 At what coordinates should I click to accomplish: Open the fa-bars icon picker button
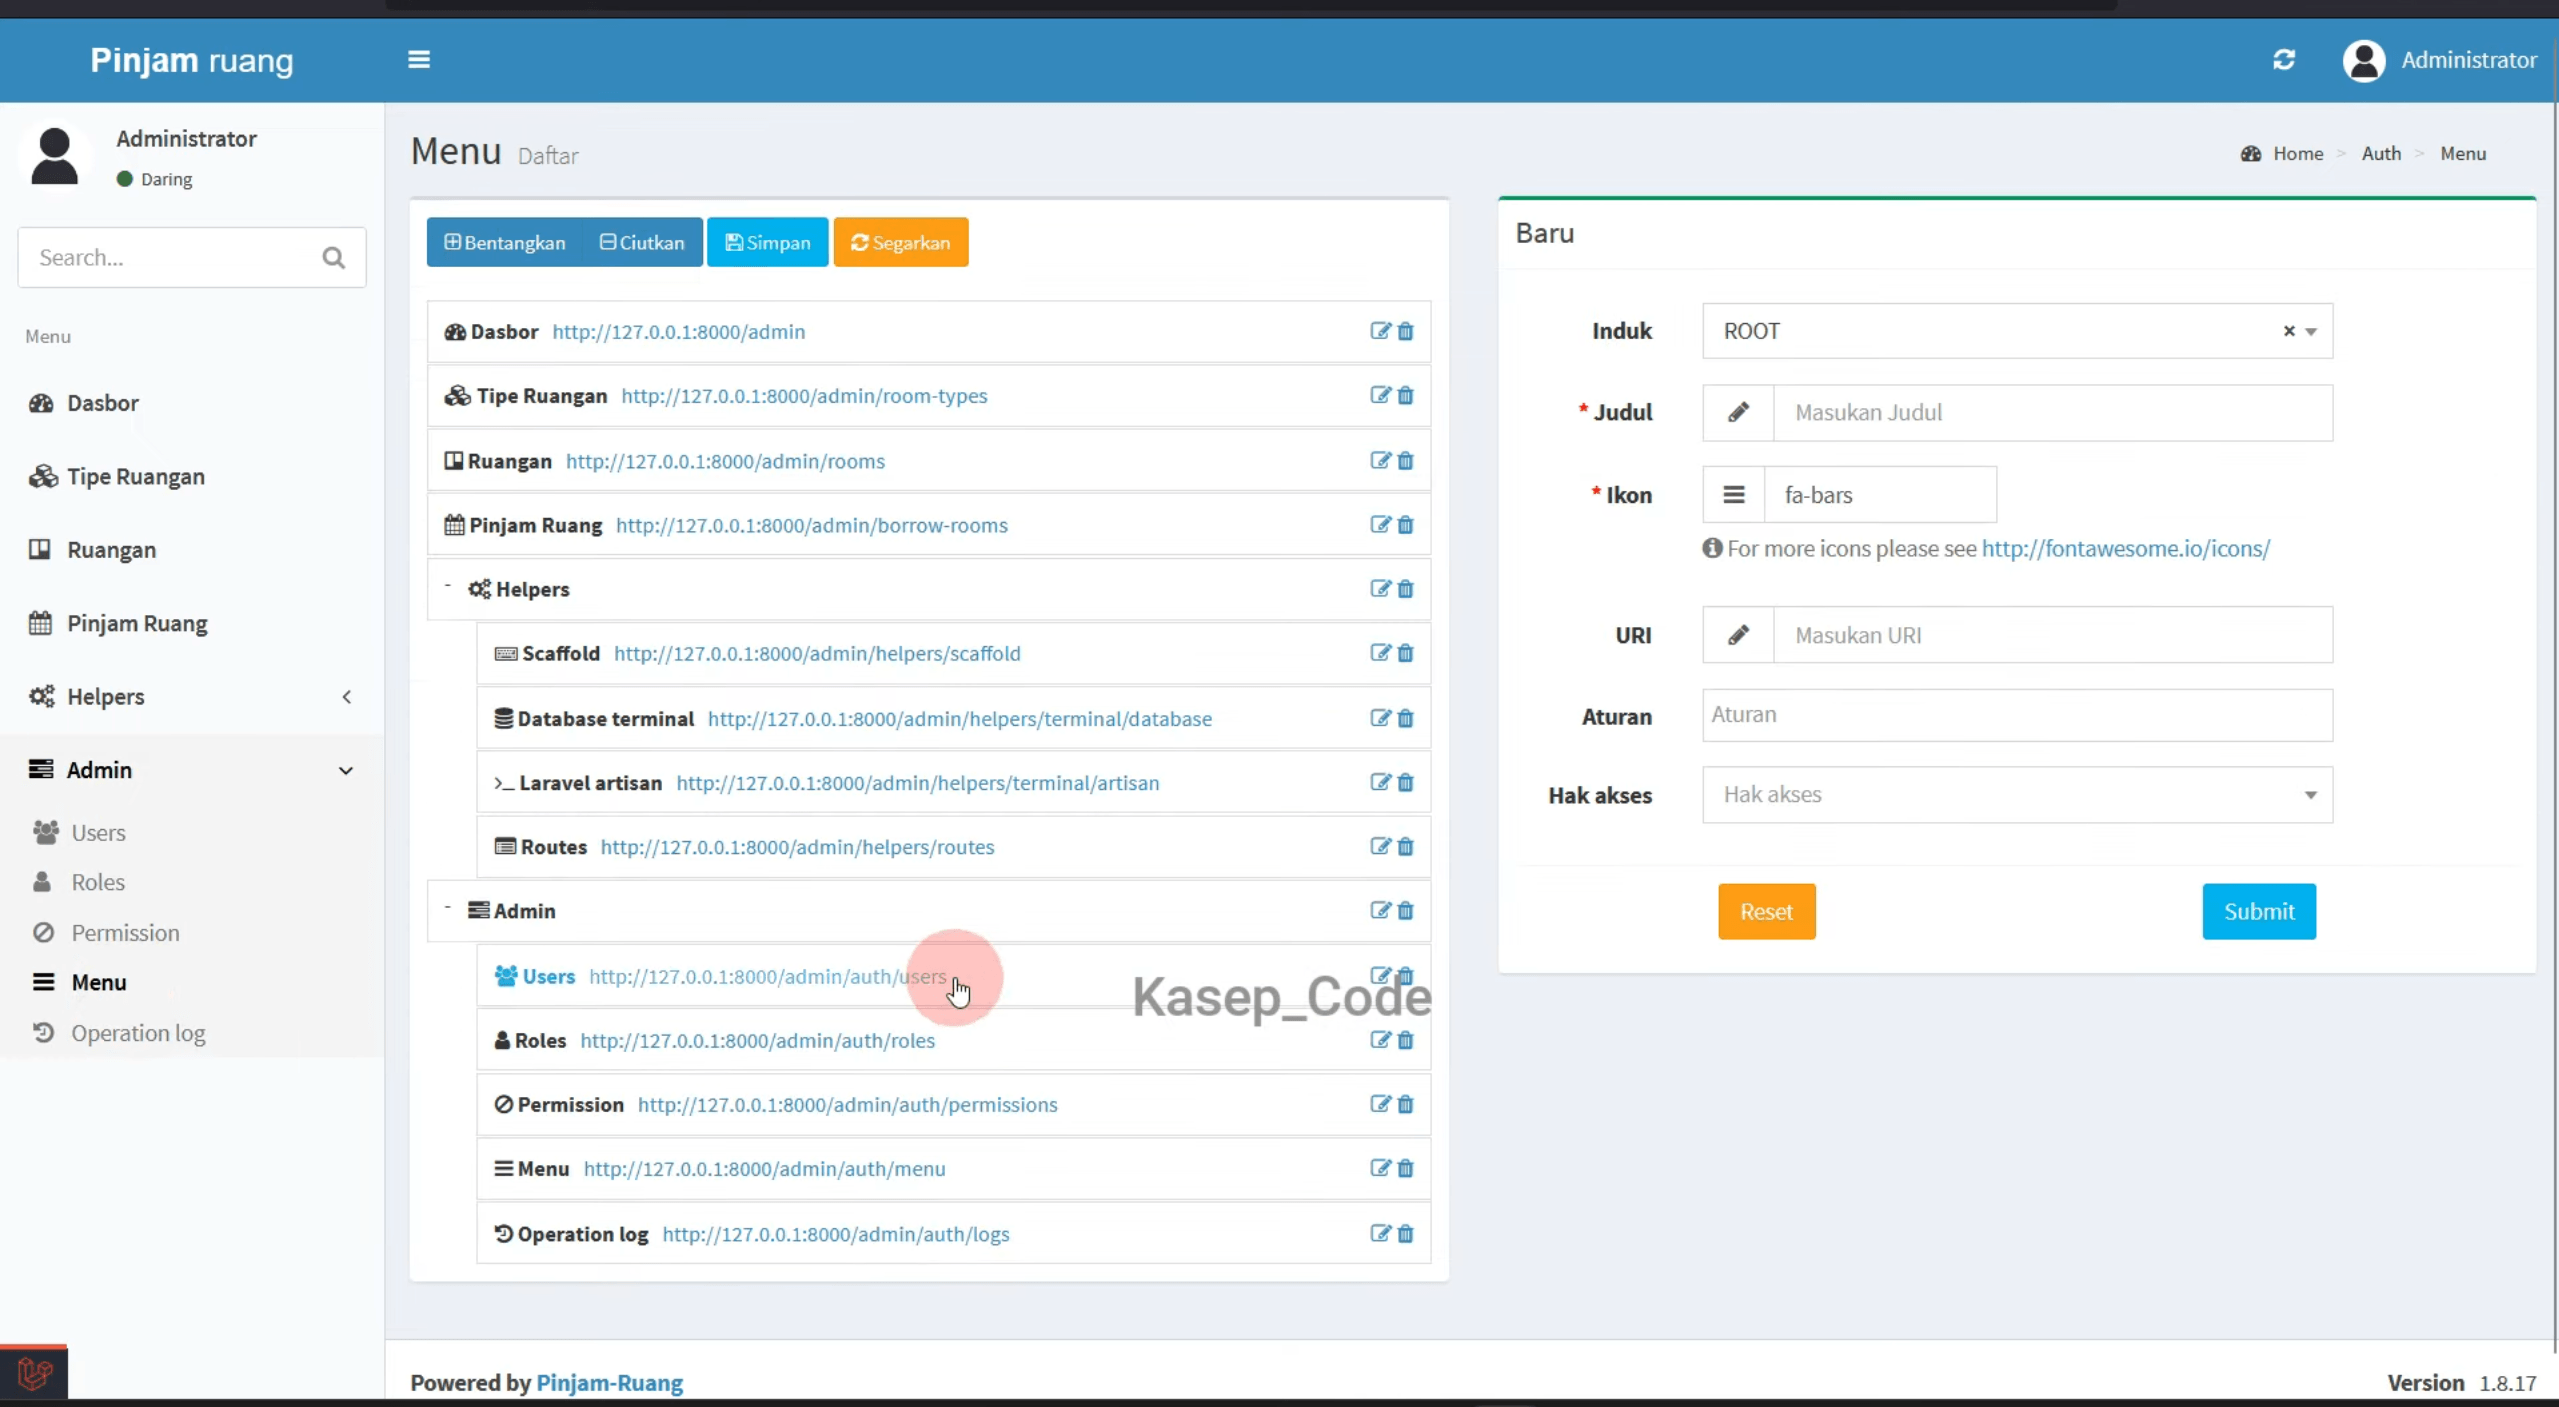click(1734, 495)
